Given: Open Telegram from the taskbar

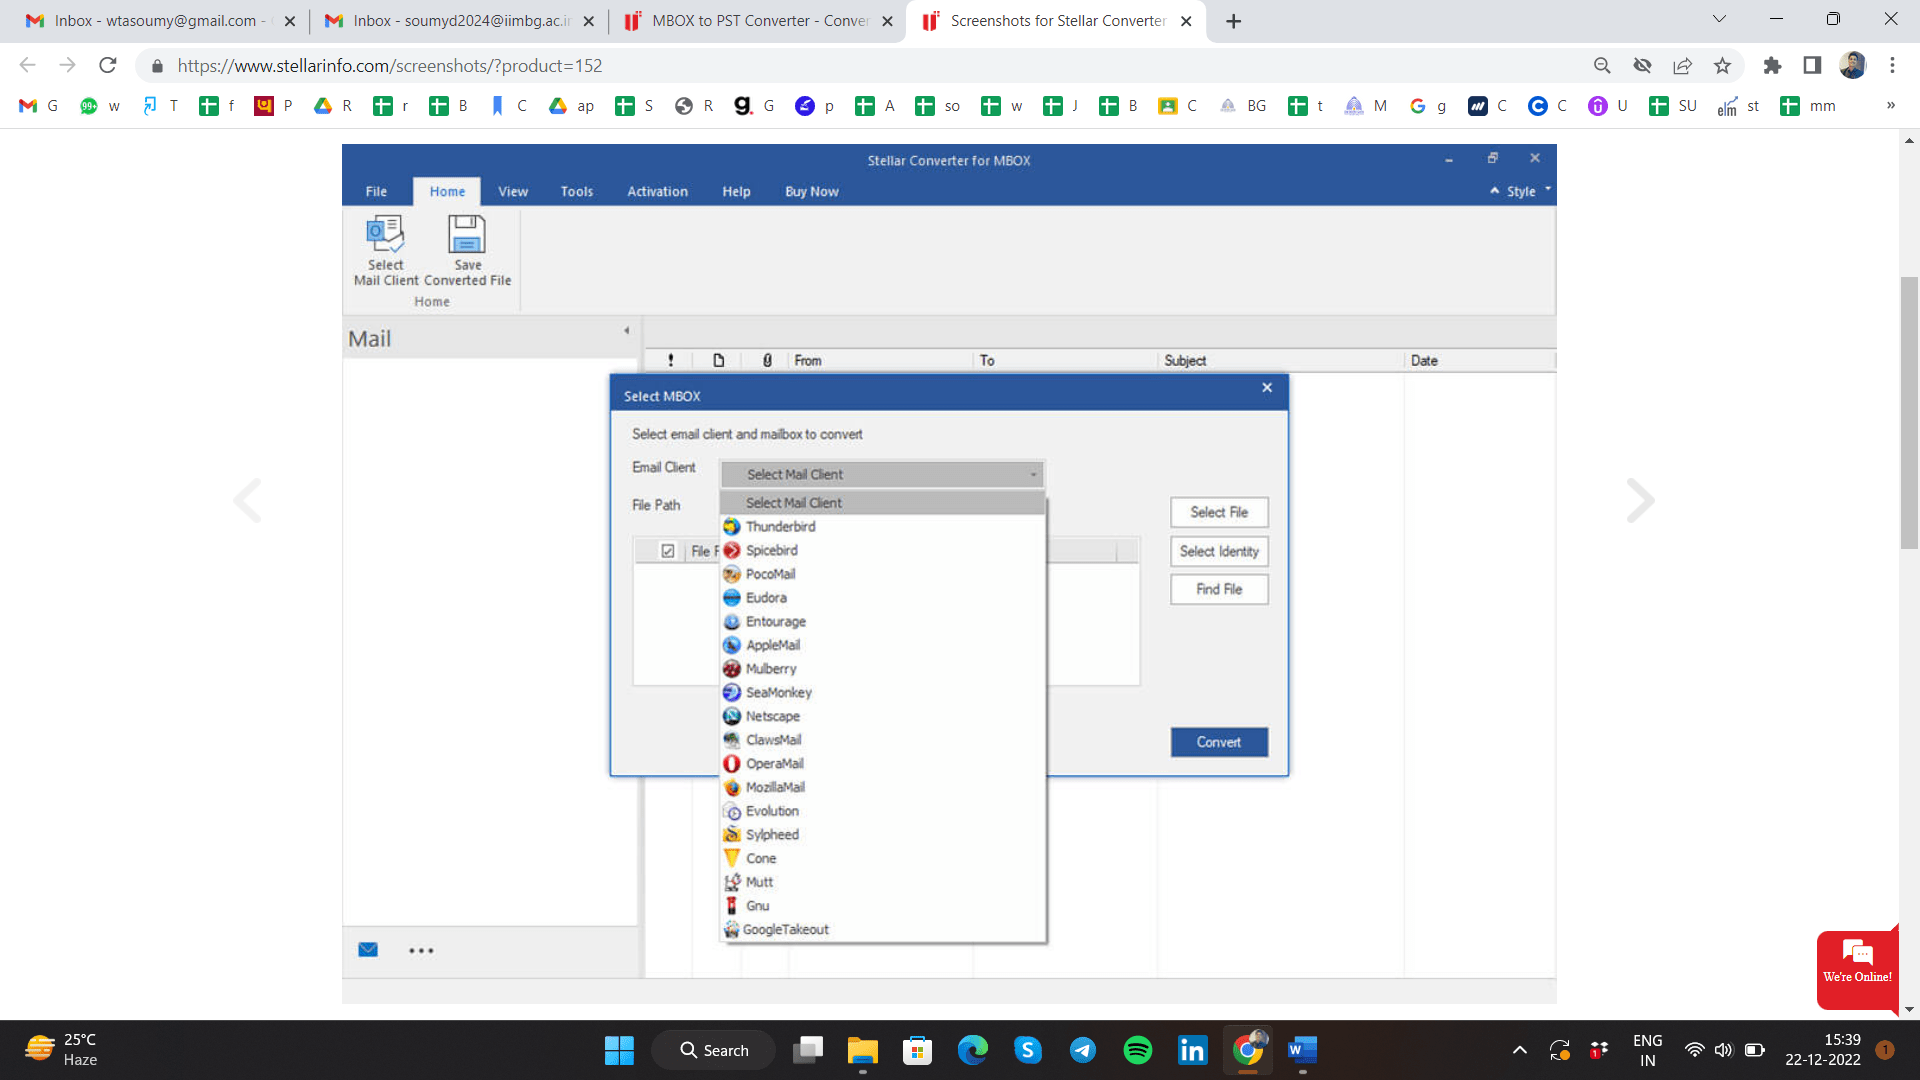Looking at the screenshot, I should (1082, 1050).
